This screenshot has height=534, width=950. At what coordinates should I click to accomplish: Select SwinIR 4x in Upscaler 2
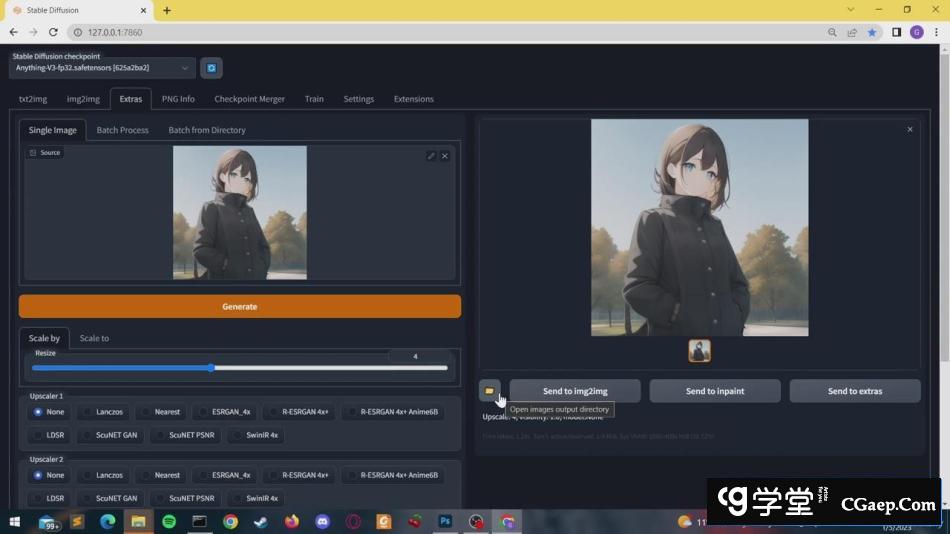(254, 498)
